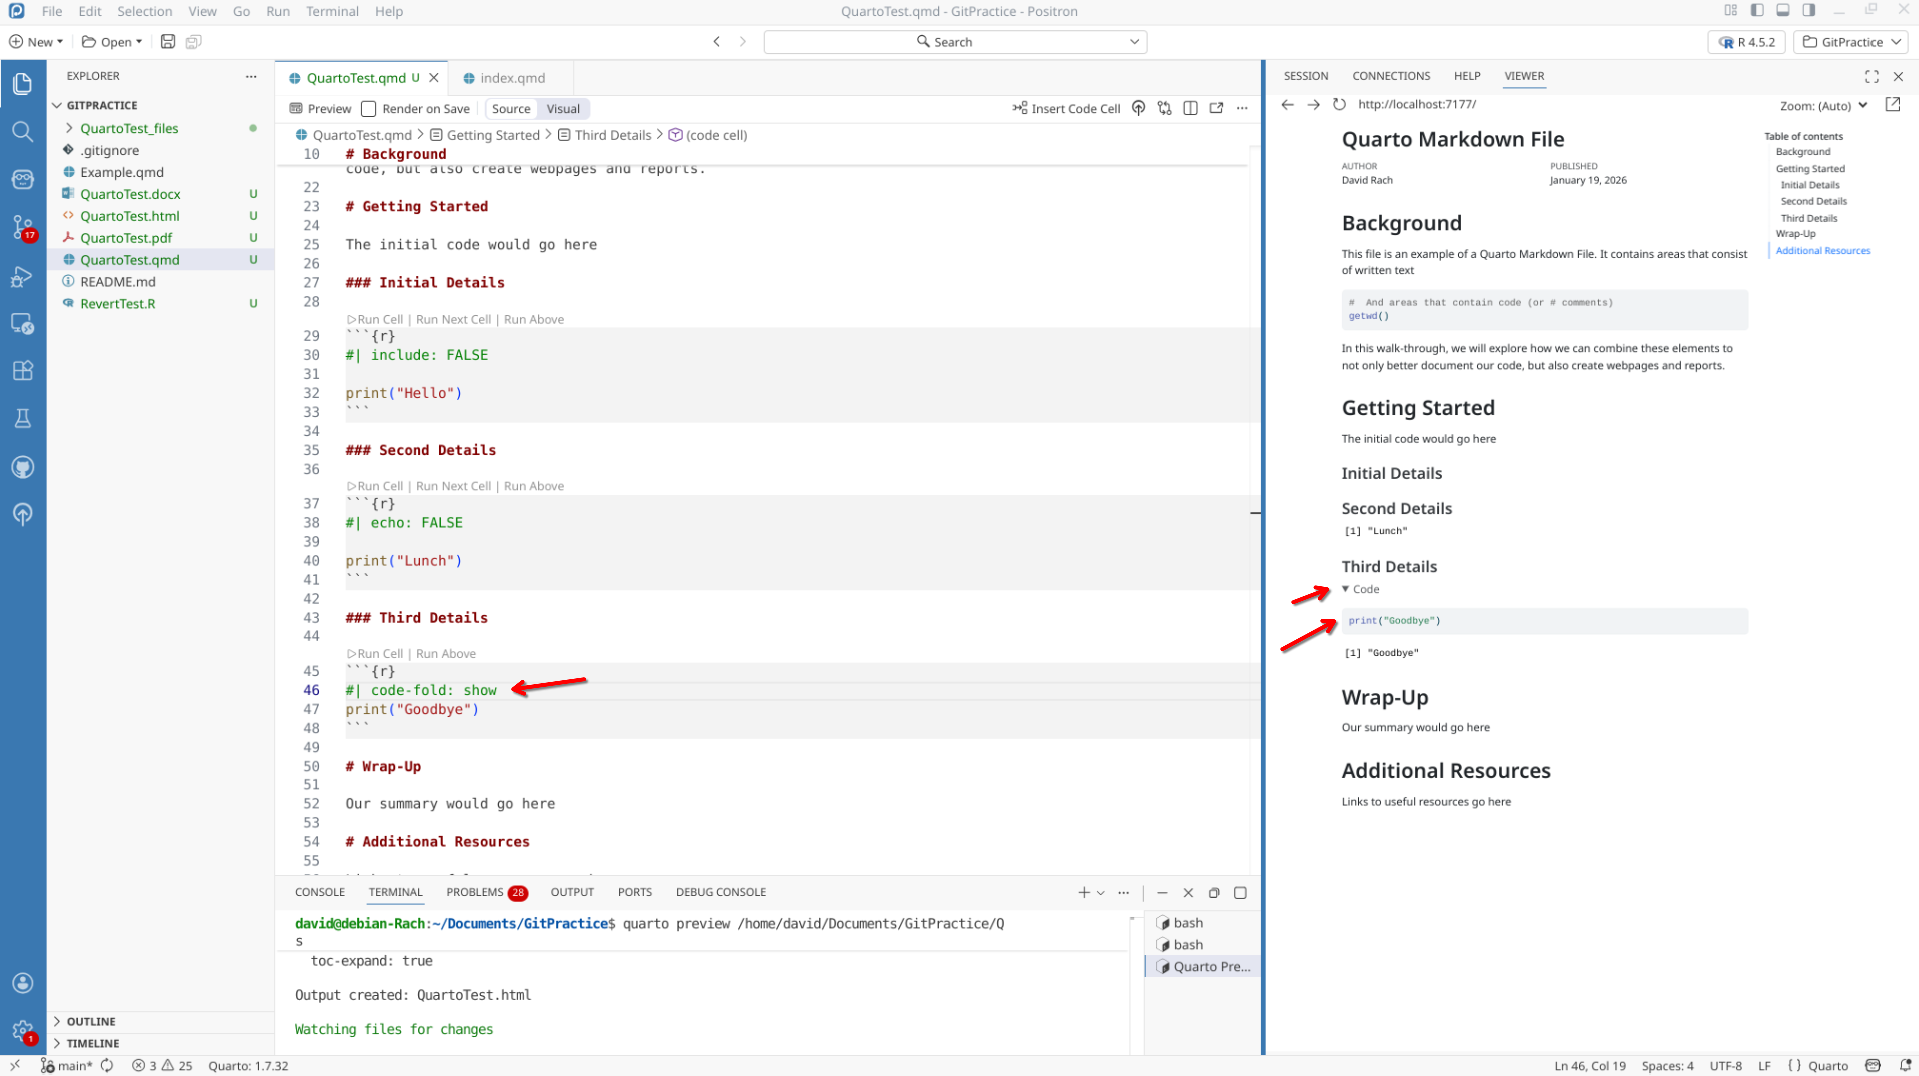Switch editor to Source mode
The width and height of the screenshot is (1919, 1076).
511,109
